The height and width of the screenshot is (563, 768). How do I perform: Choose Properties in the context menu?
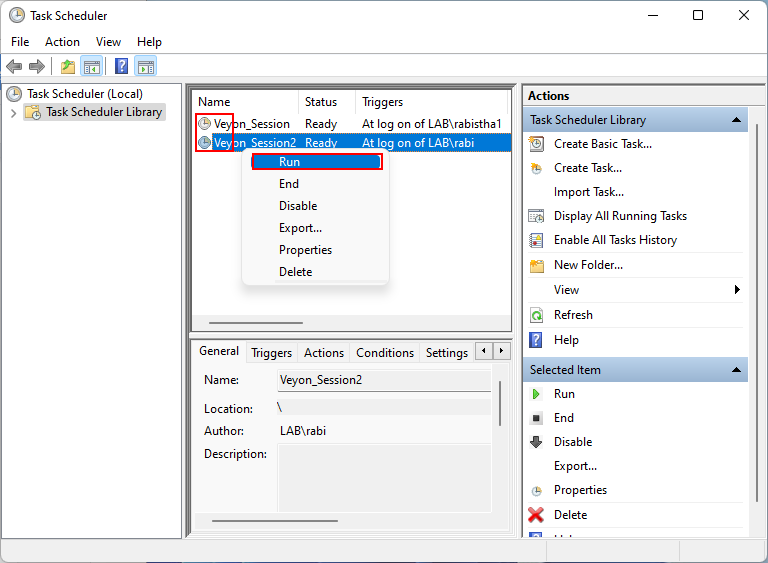click(x=305, y=250)
